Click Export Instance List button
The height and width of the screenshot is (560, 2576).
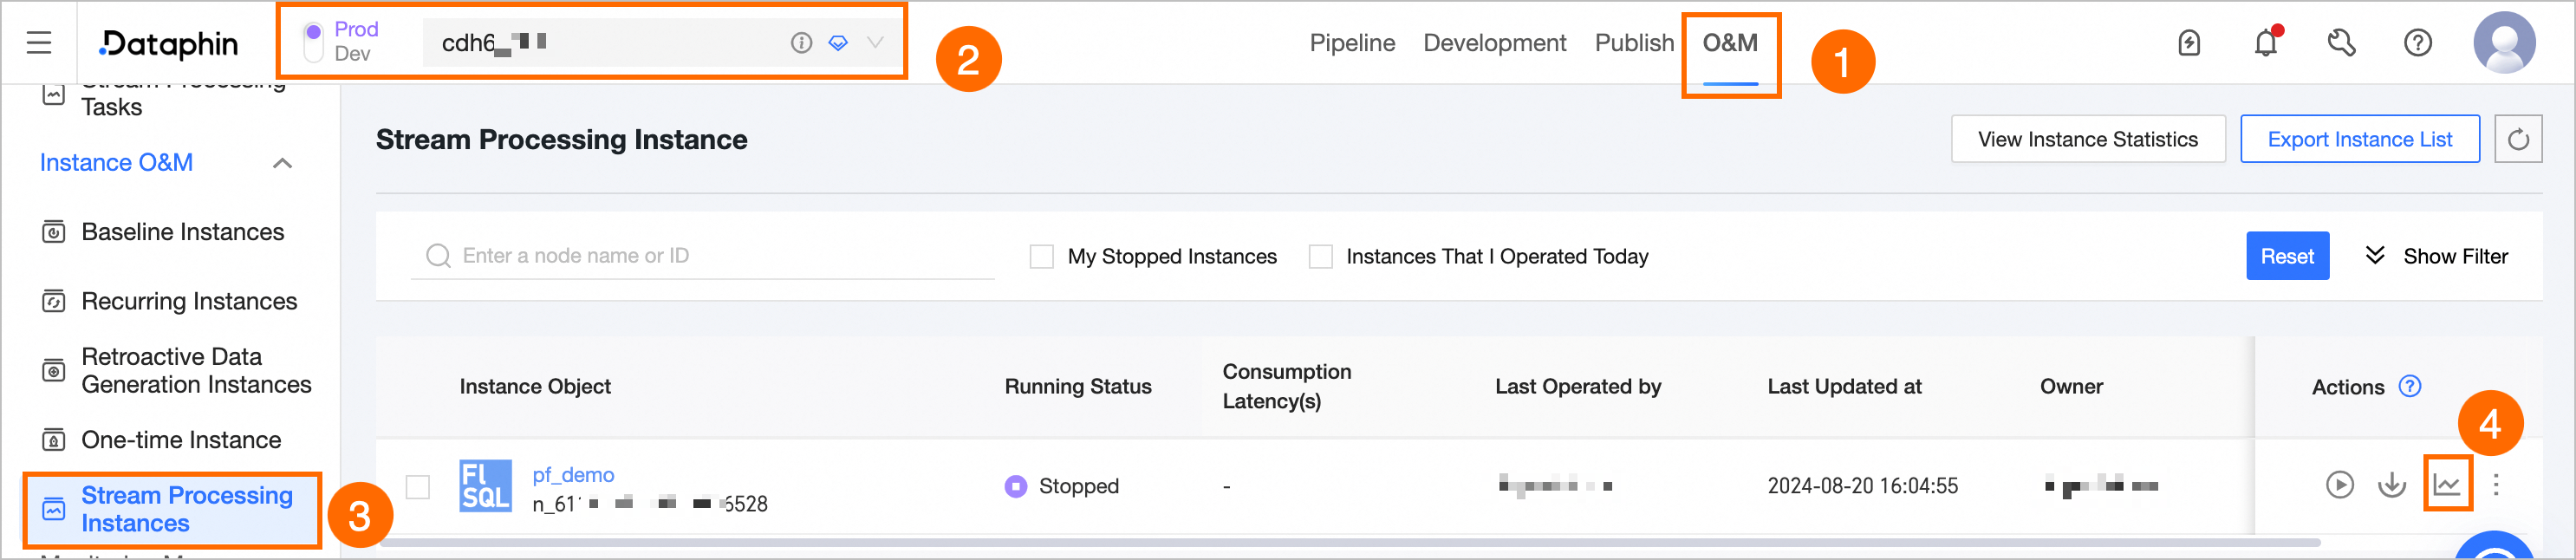click(x=2359, y=139)
